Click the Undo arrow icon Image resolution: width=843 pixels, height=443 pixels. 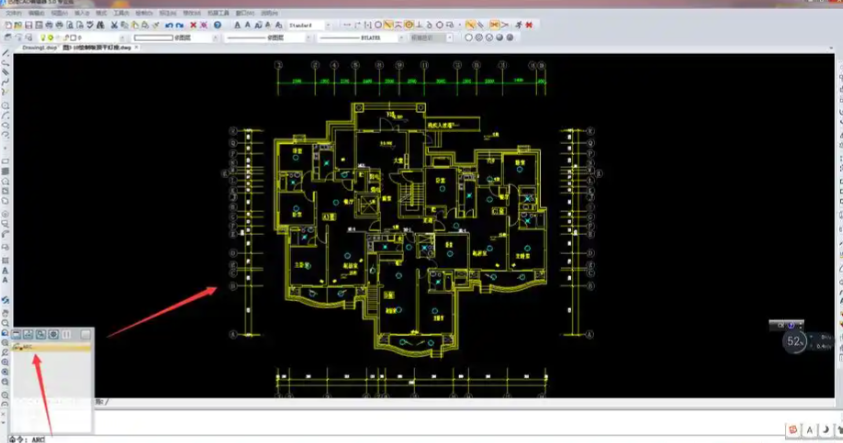[169, 25]
